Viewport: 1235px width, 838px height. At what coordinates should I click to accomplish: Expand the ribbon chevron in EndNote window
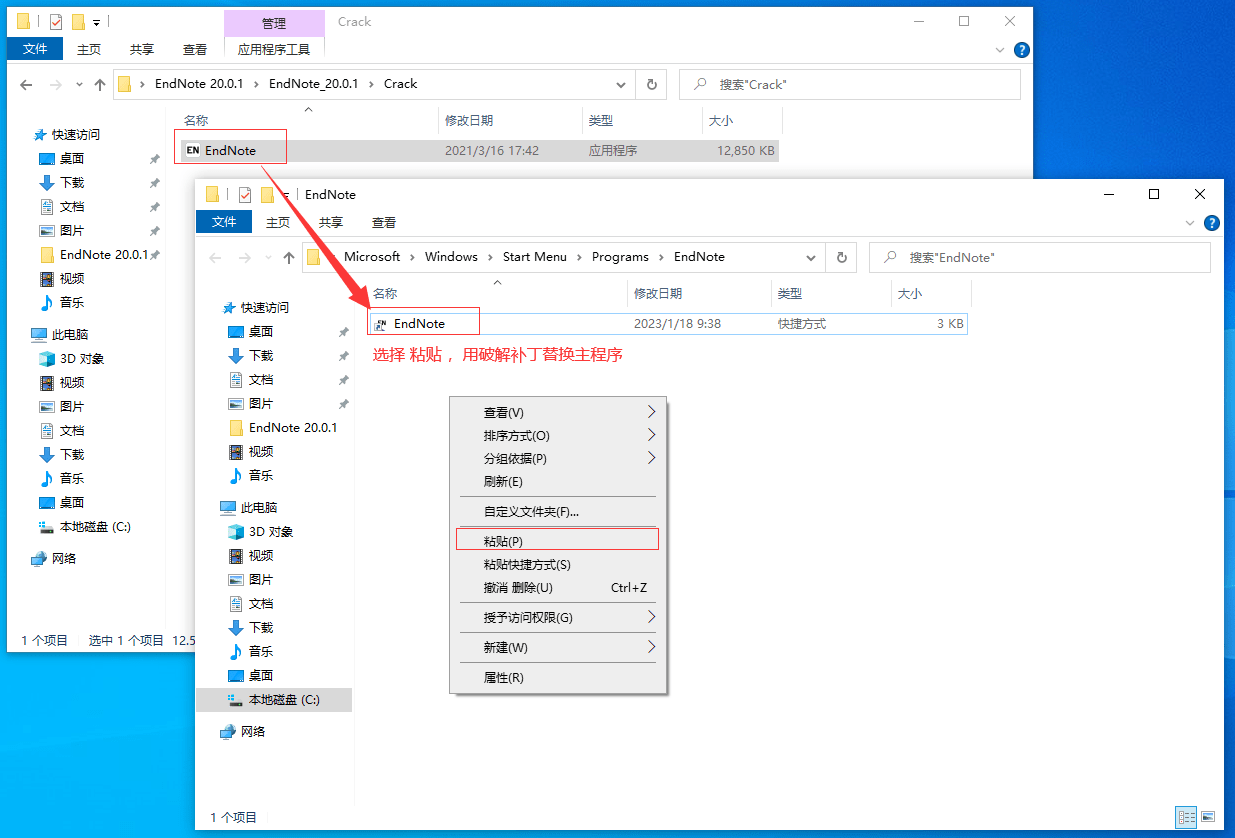[1190, 223]
